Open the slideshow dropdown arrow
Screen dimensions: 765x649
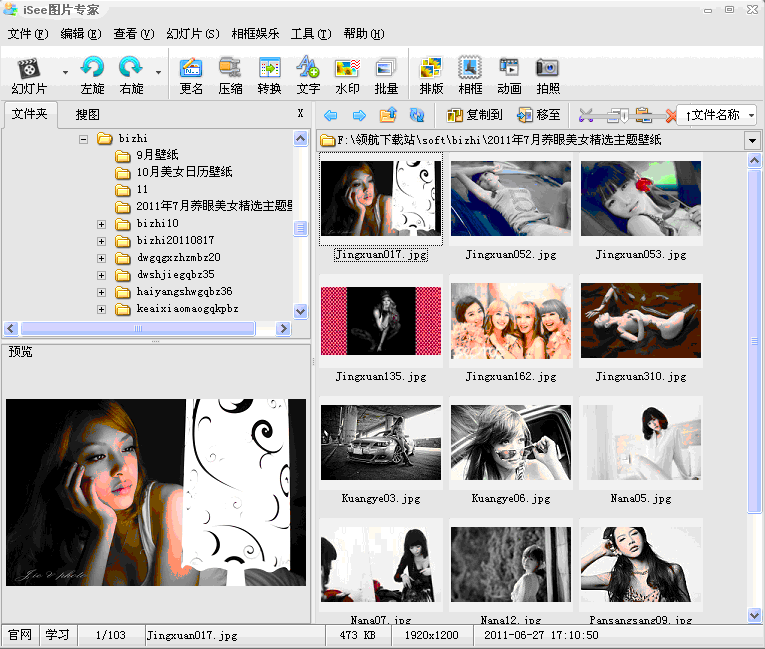pyautogui.click(x=65, y=72)
